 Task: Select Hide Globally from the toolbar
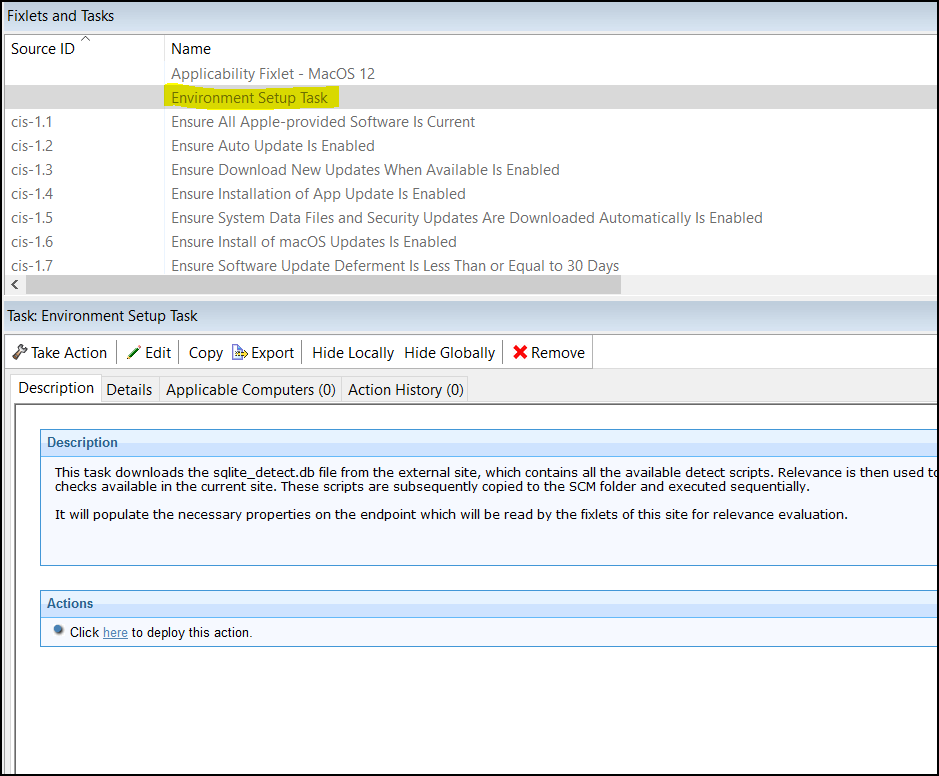click(x=449, y=353)
